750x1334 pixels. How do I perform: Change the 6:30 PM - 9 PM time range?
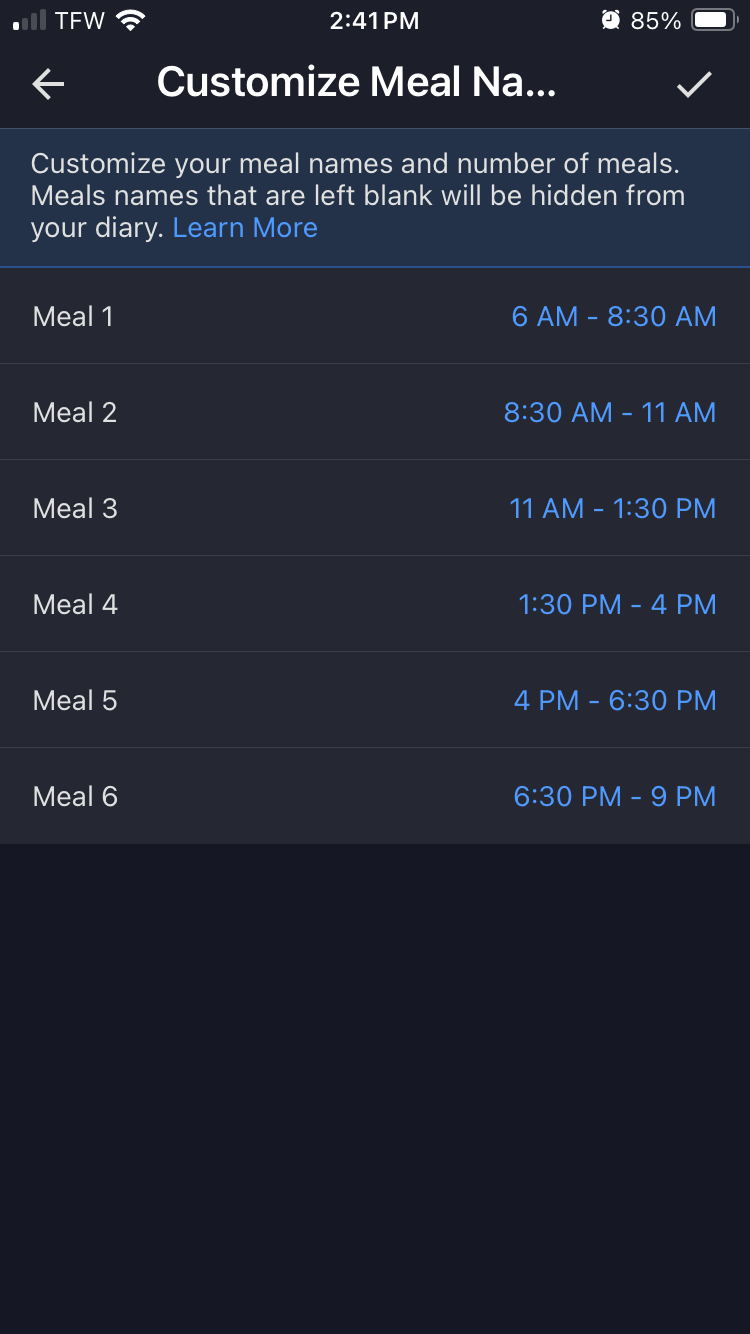pyautogui.click(x=615, y=797)
